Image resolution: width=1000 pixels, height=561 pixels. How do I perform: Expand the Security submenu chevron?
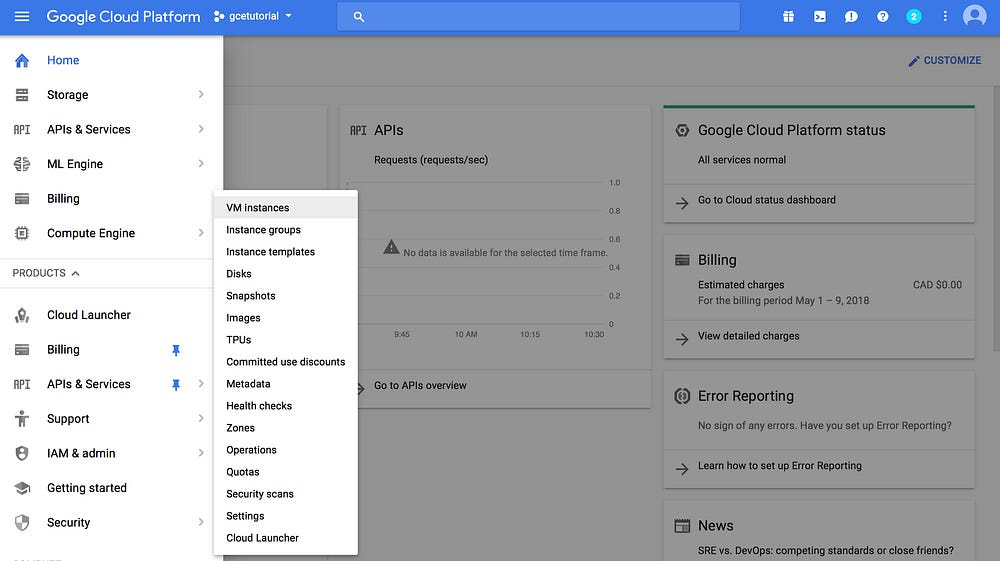tap(201, 522)
